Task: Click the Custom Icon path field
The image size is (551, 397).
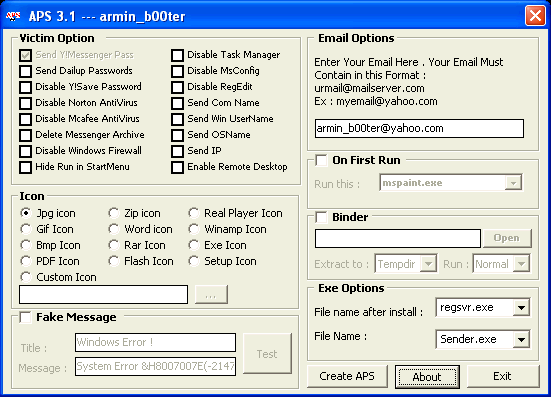Action: coord(103,294)
